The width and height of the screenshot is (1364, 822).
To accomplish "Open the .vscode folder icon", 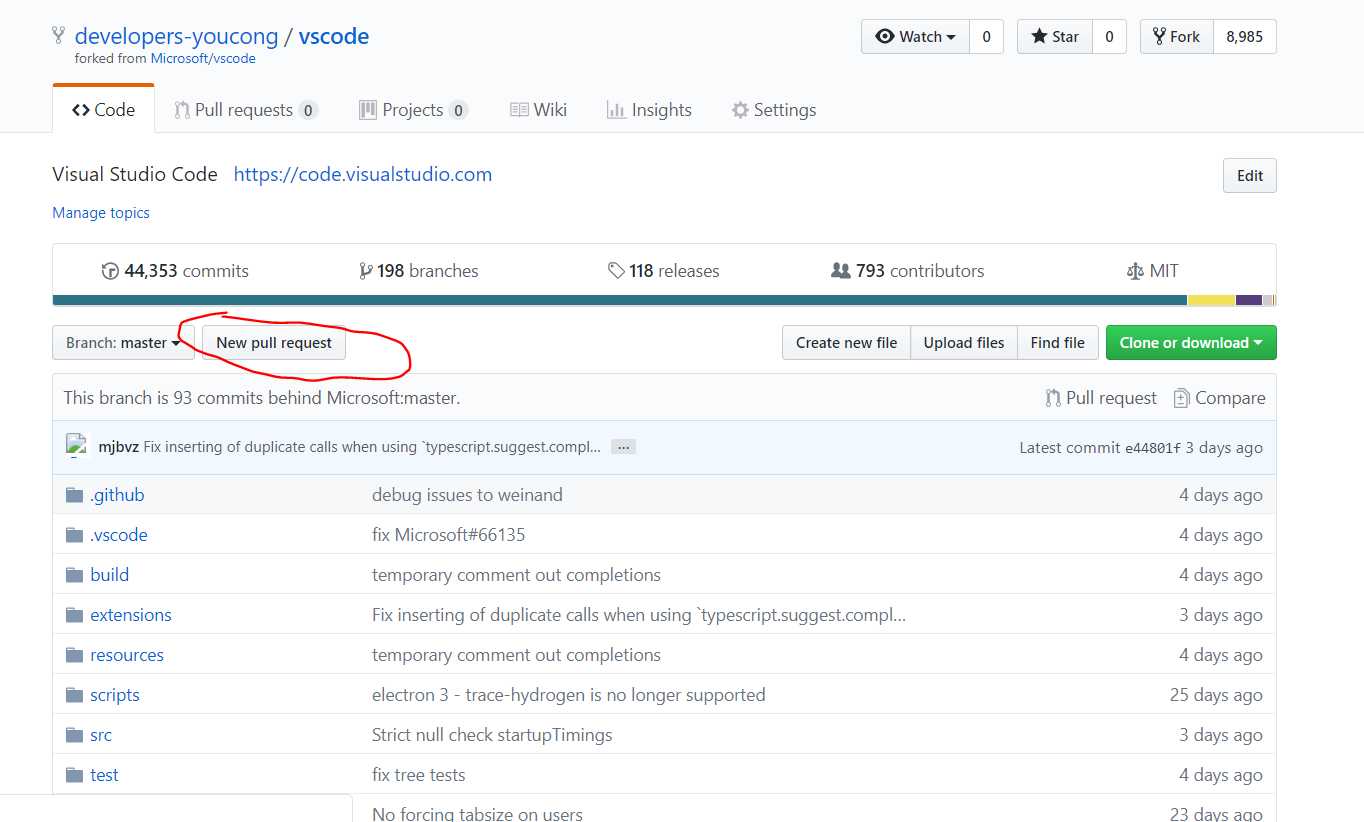I will click(x=74, y=535).
